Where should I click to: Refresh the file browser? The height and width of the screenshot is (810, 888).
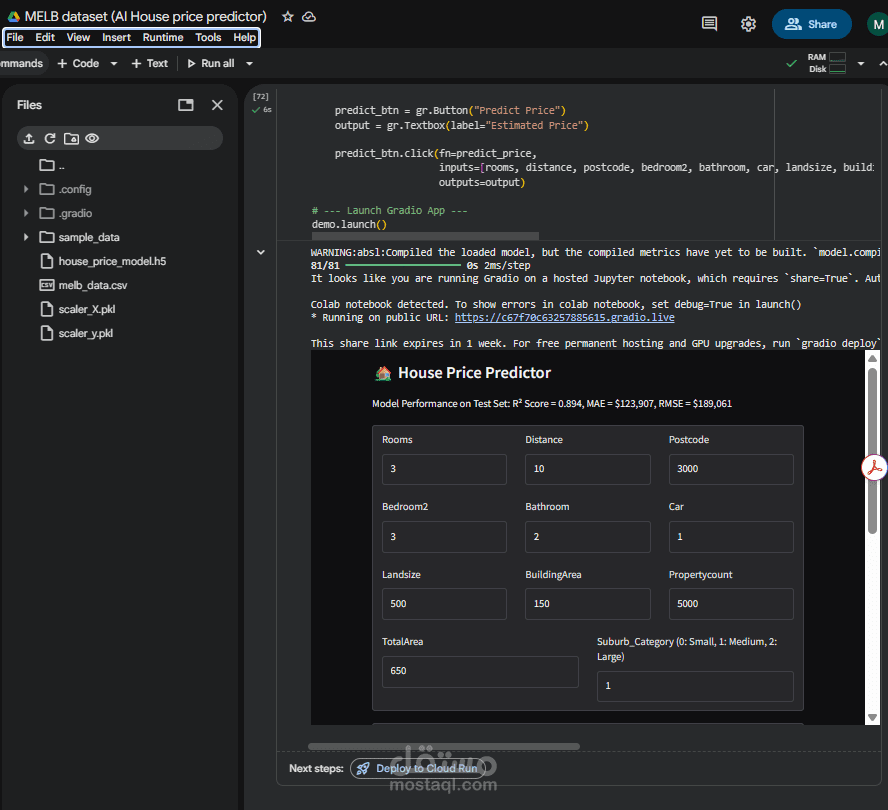(x=50, y=138)
